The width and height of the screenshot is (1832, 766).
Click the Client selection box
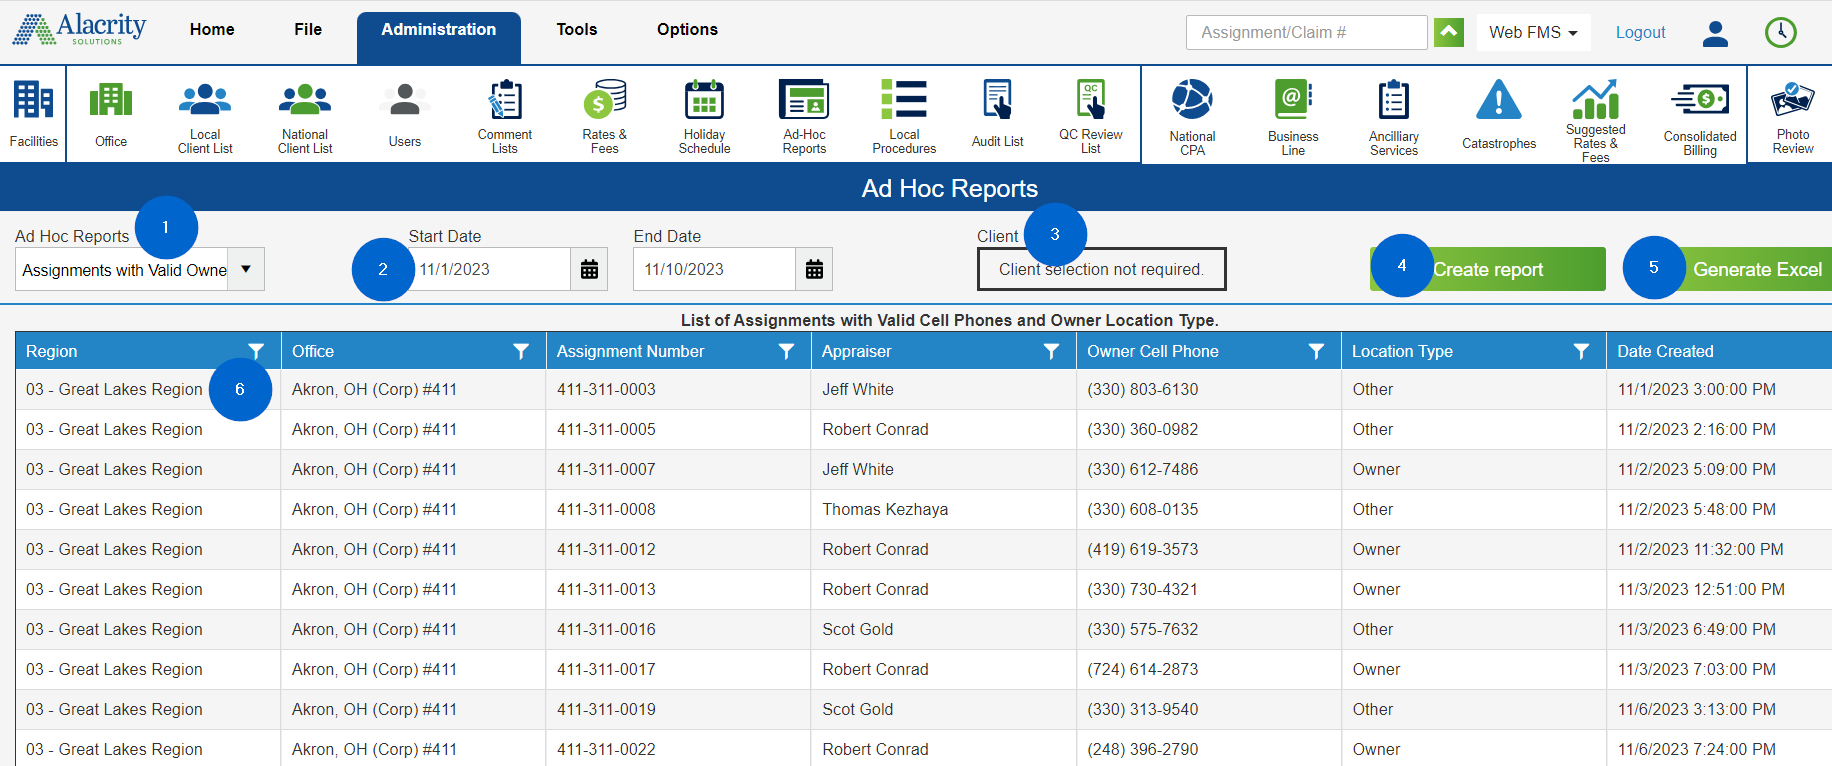pos(1101,269)
